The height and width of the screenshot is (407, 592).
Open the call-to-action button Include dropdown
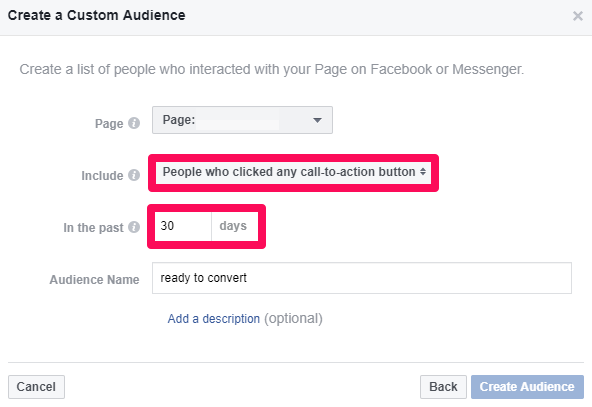coord(293,173)
